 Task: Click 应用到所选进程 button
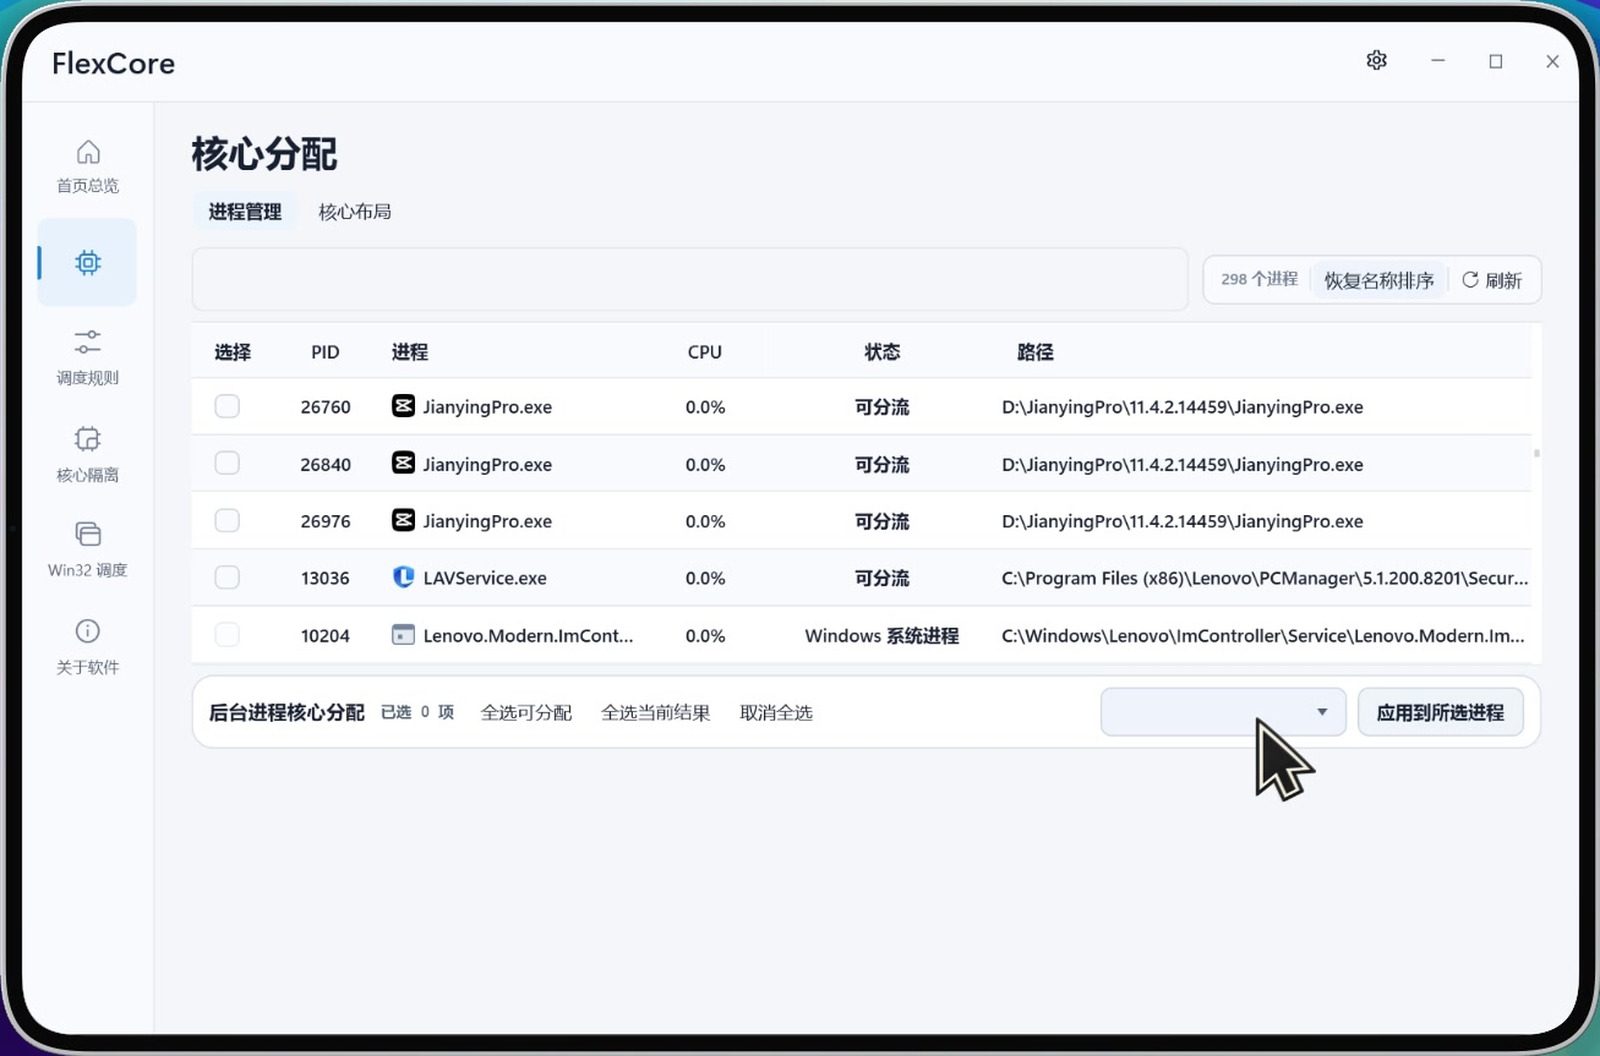pos(1440,712)
